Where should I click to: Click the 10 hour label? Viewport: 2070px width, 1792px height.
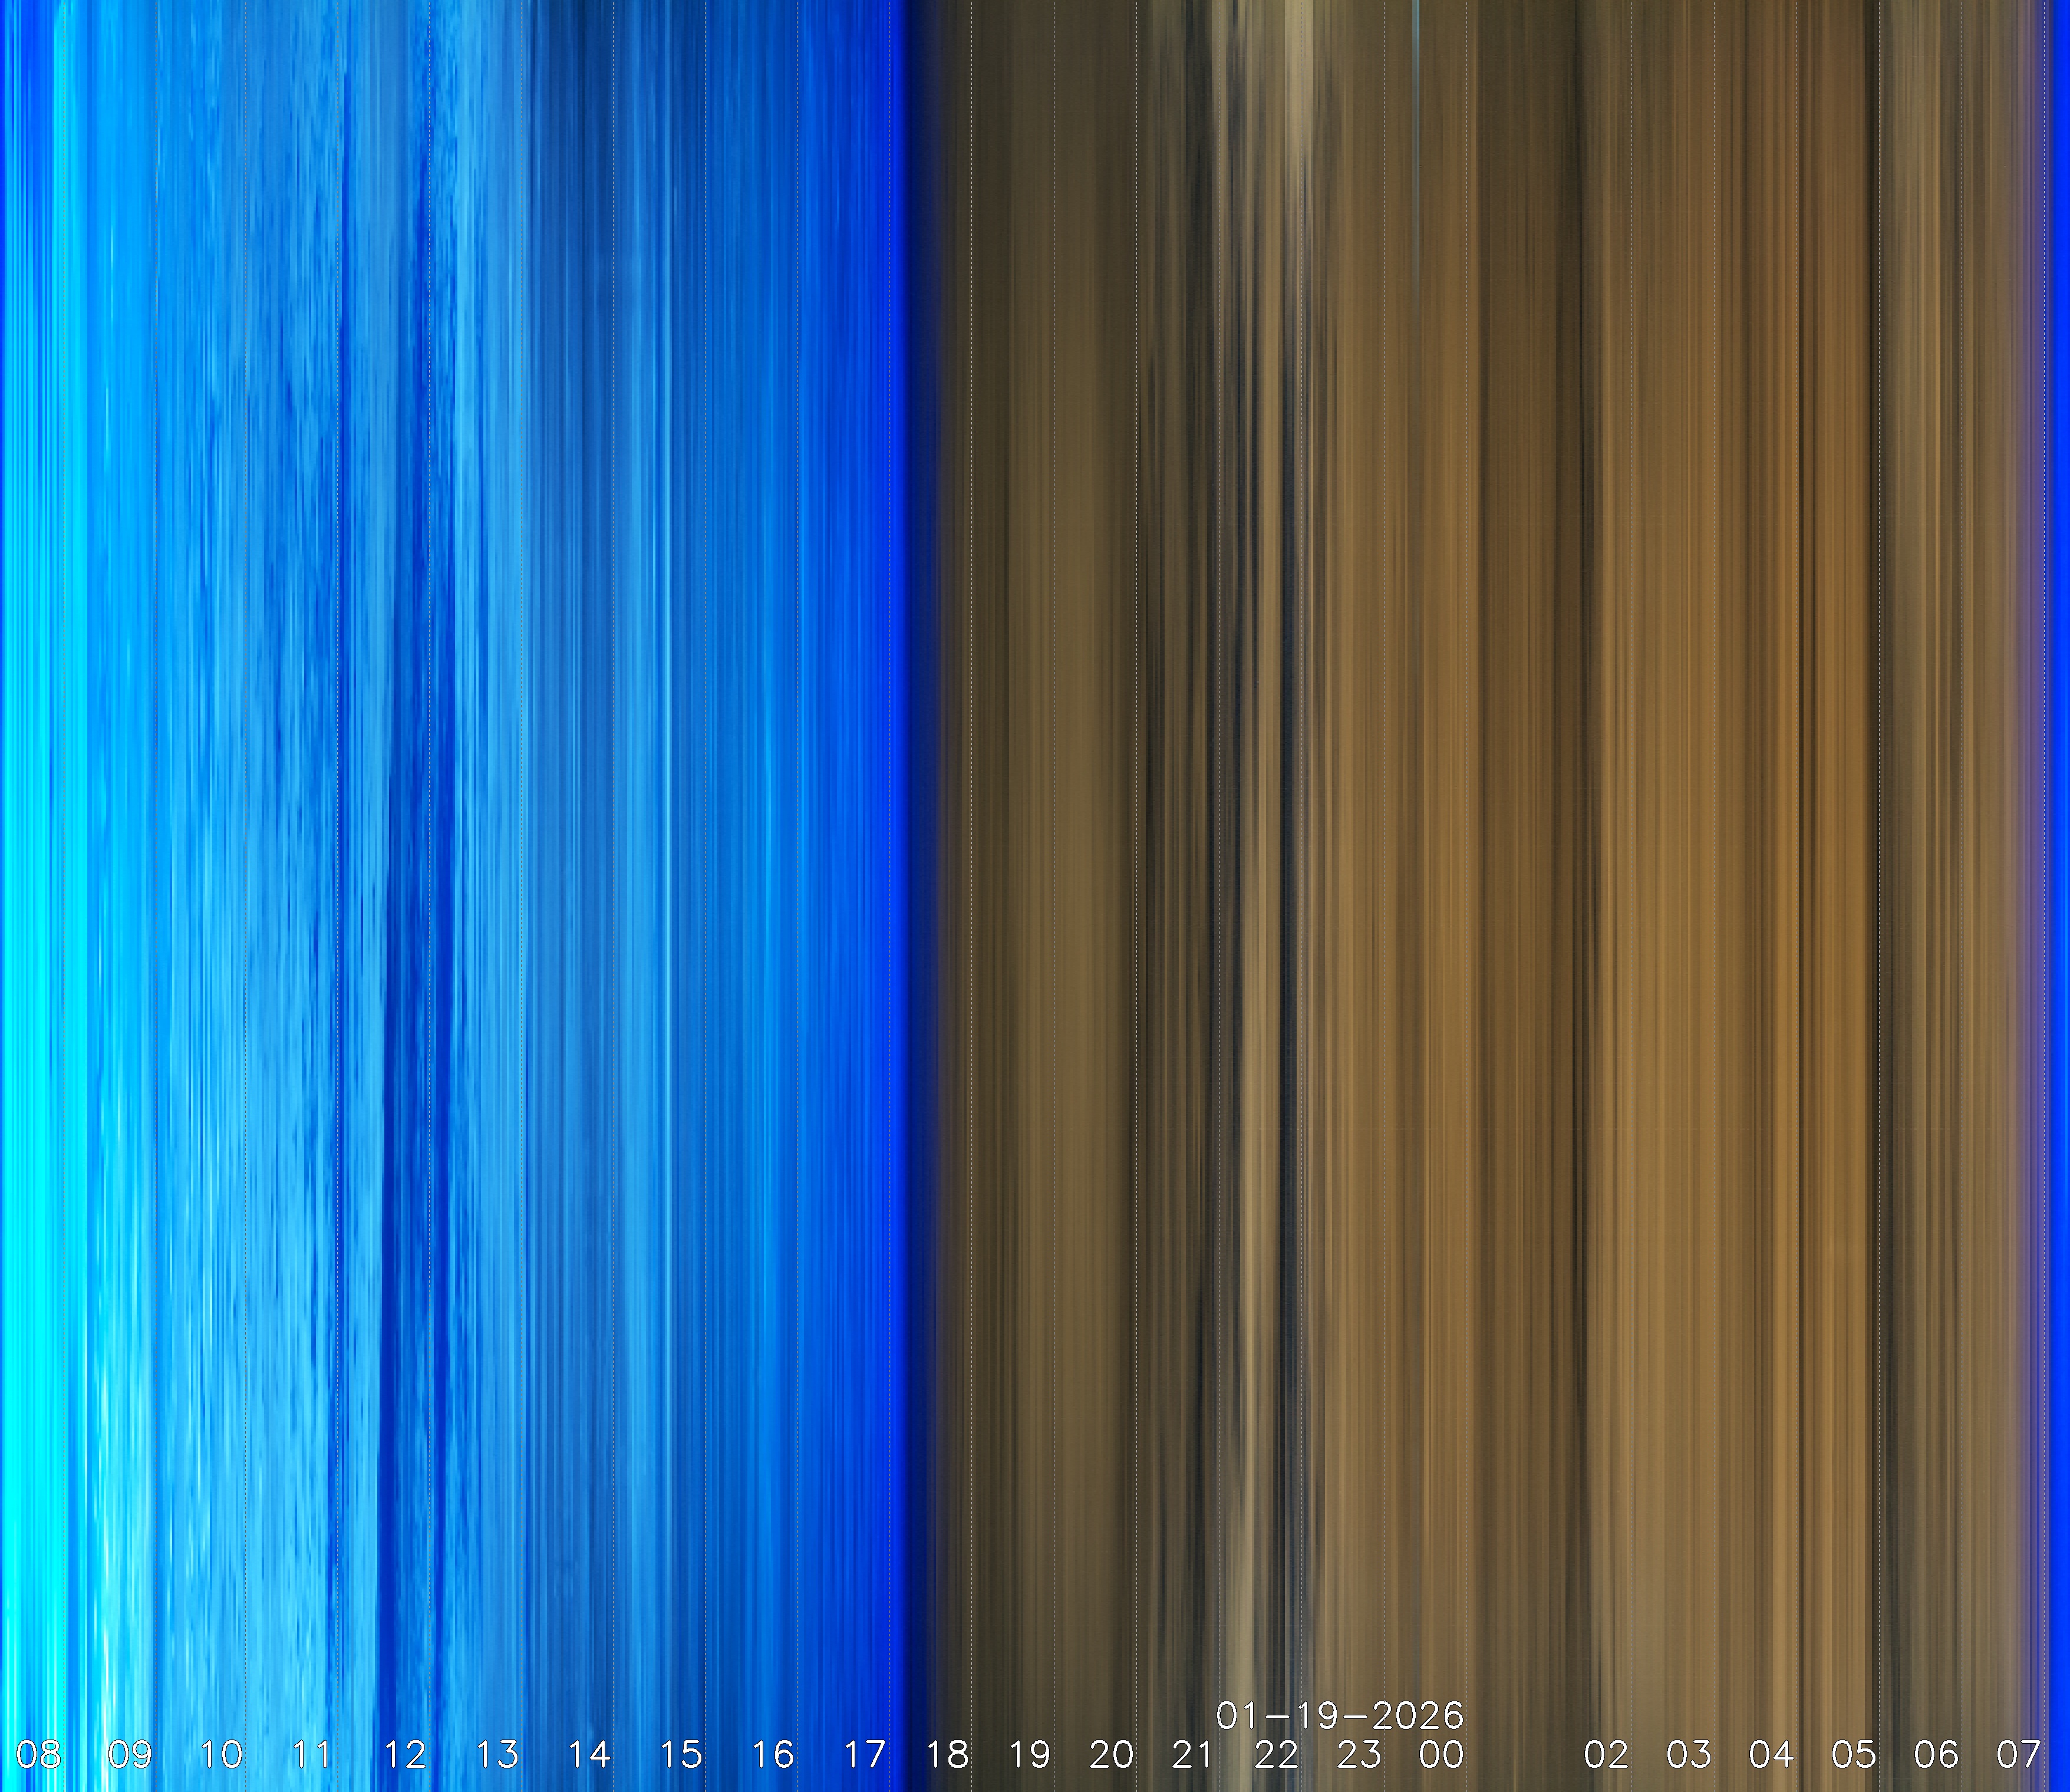click(x=221, y=1754)
